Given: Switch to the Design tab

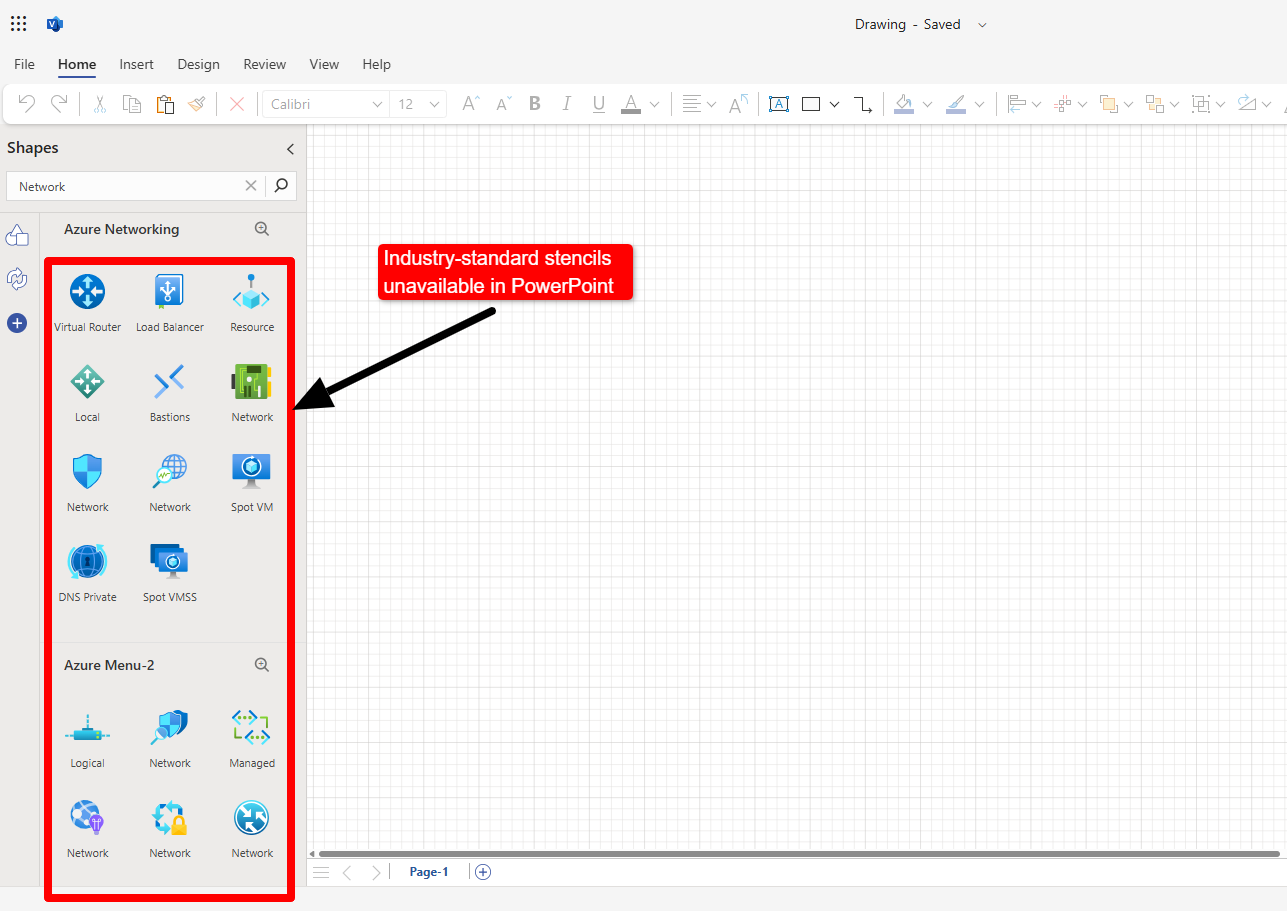Looking at the screenshot, I should (x=199, y=64).
